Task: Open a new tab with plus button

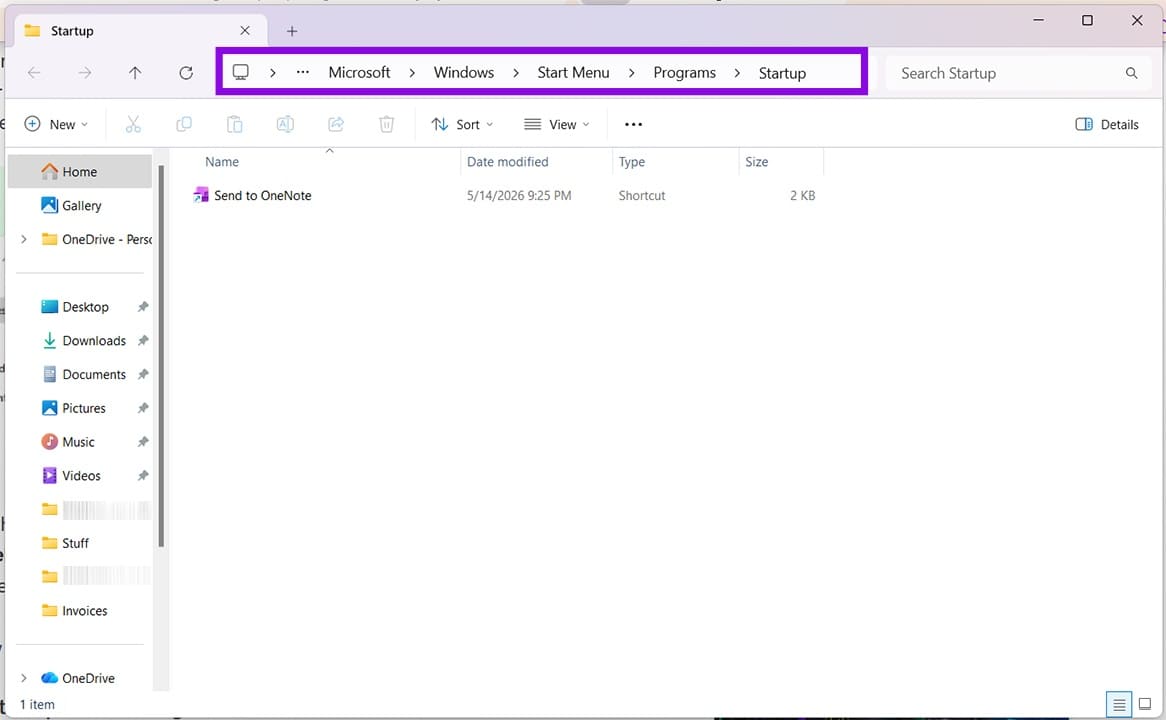Action: click(x=292, y=31)
